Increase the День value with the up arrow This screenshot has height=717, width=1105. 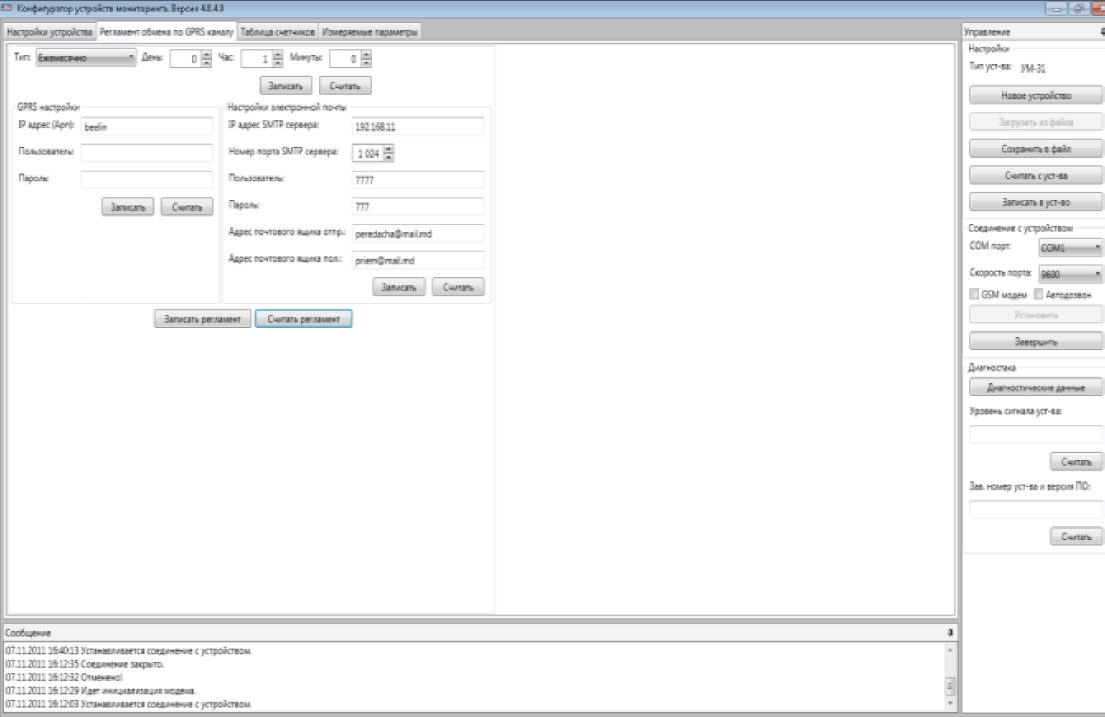(207, 54)
